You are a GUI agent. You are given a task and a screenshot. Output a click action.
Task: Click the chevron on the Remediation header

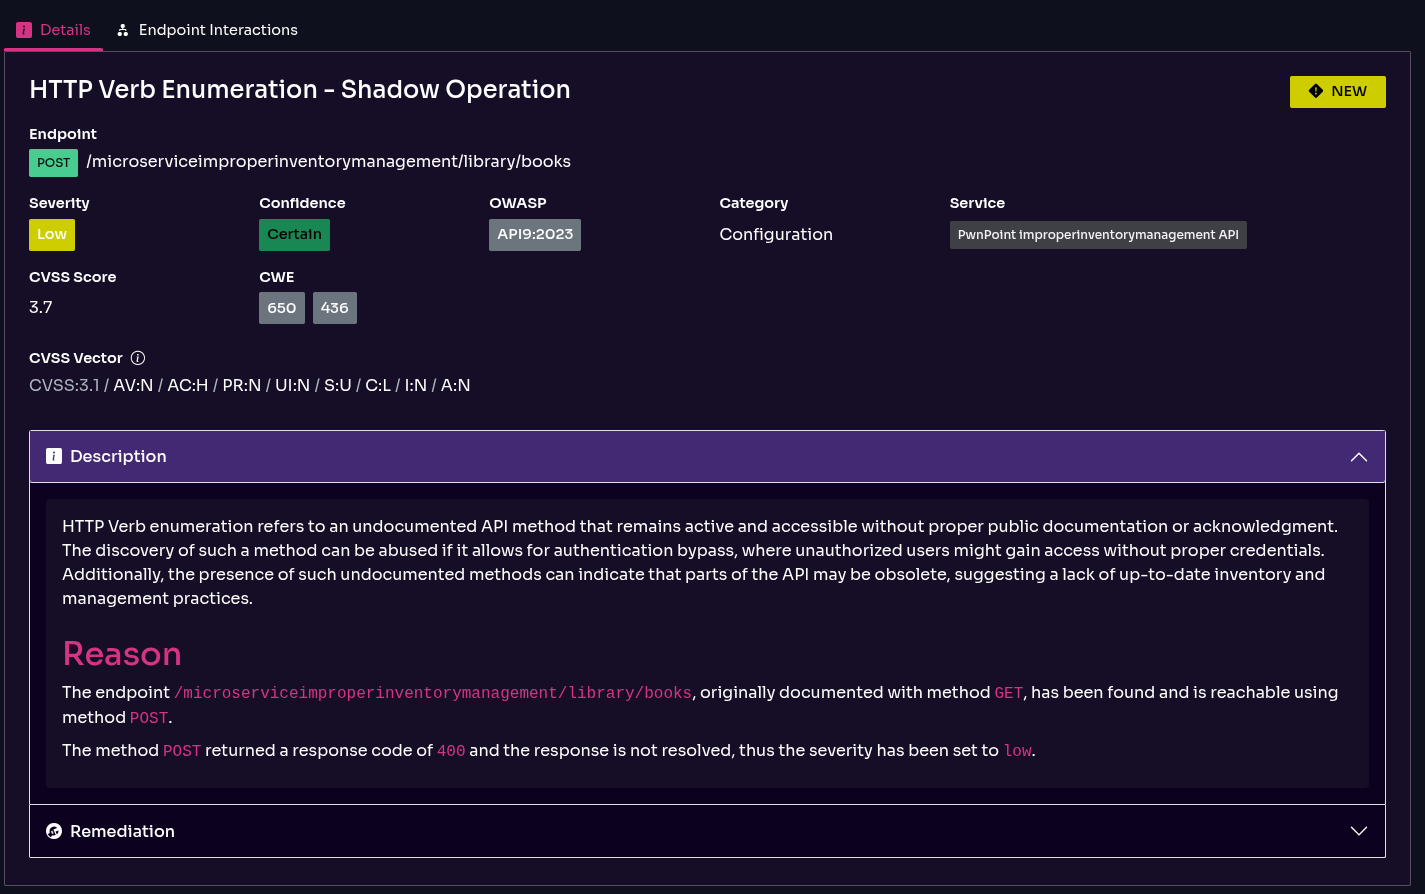pos(1359,830)
